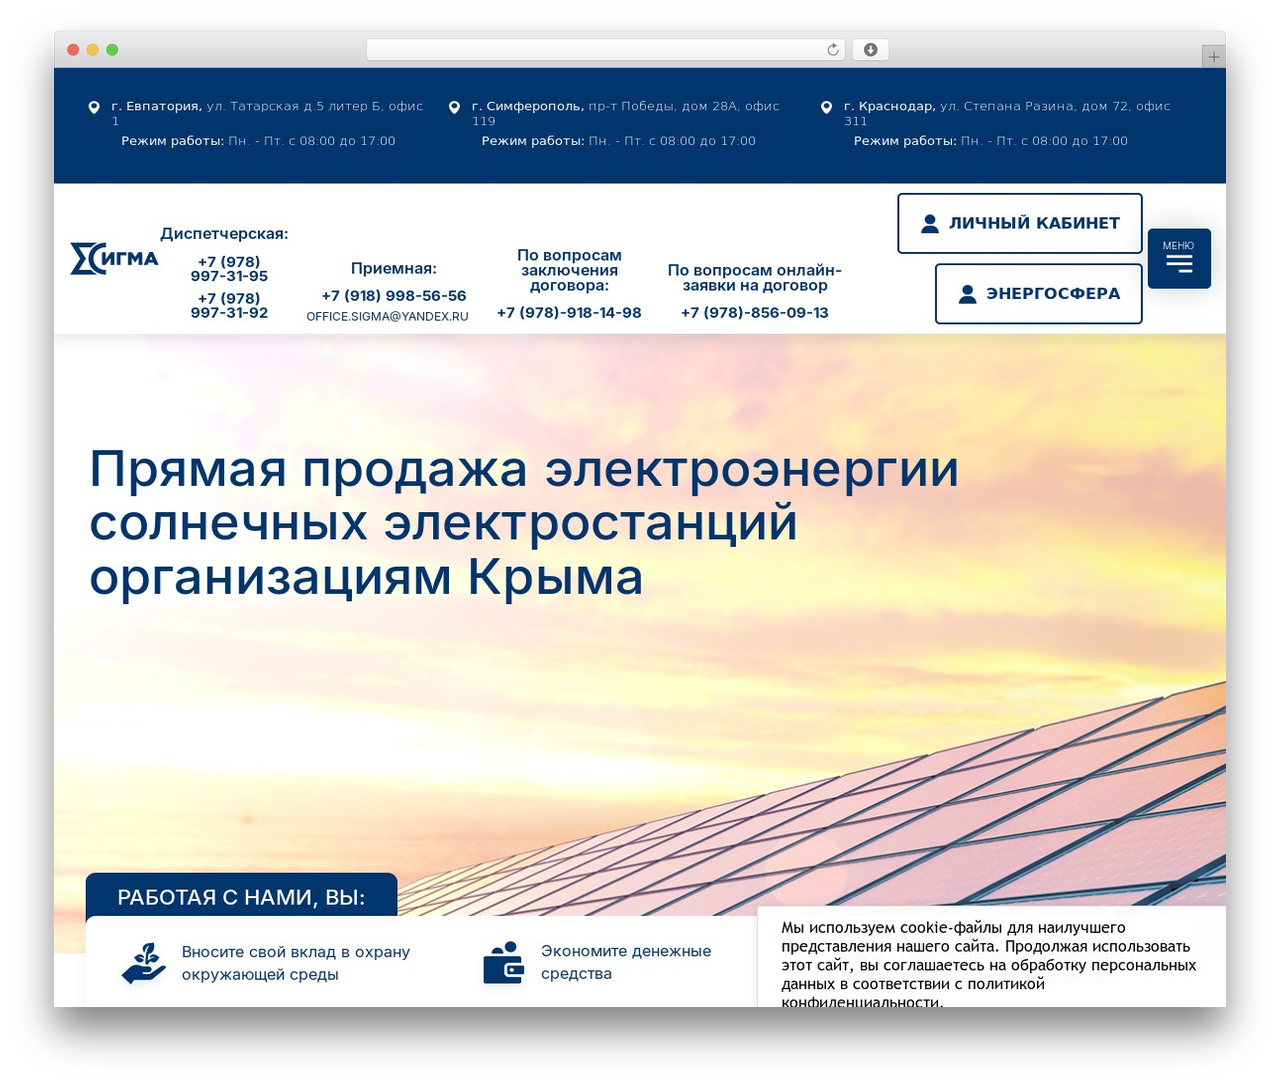Click the 'Диспетчерская:' label
Screen dimensions: 1280x1084
pos(224,234)
